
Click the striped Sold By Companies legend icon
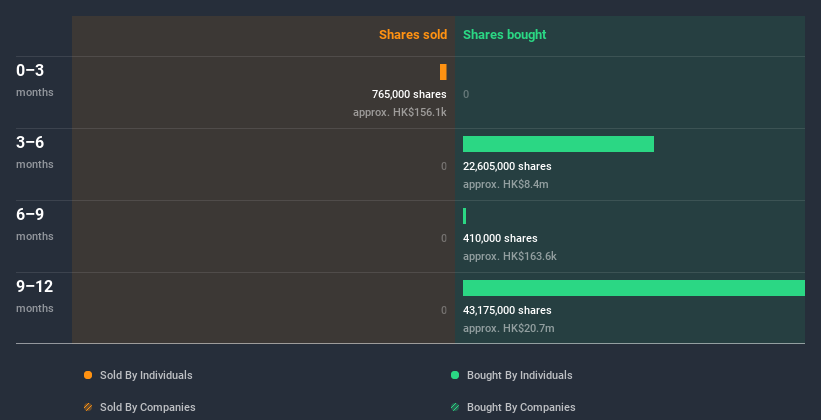tap(88, 407)
